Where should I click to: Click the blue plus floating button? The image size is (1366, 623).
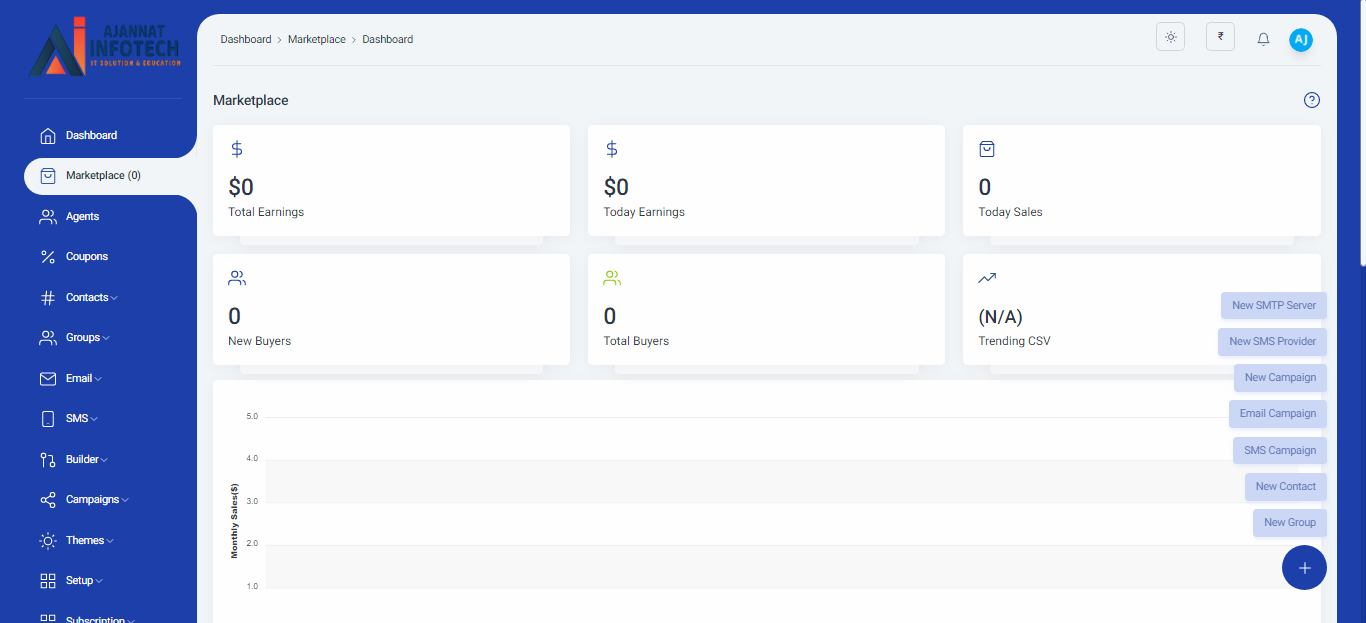[x=1304, y=568]
